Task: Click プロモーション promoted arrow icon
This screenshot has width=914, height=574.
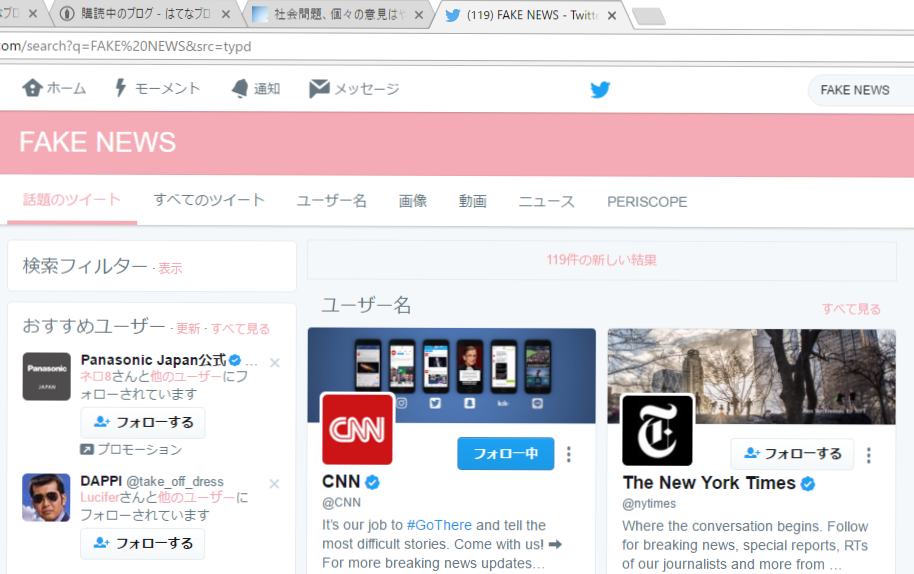Action: tap(86, 449)
